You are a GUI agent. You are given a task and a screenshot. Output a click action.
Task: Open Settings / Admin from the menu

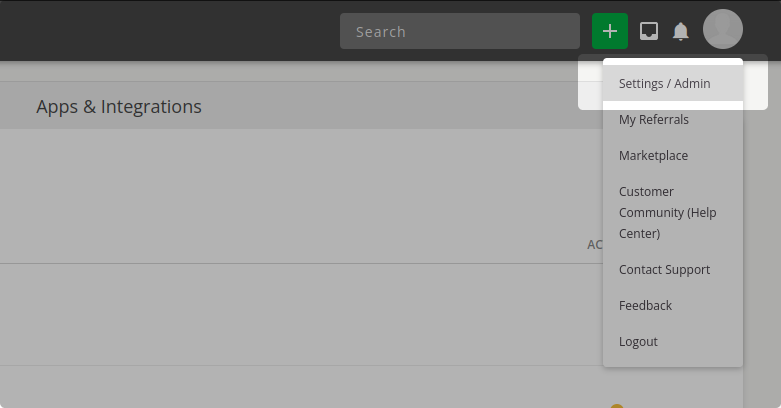[664, 84]
